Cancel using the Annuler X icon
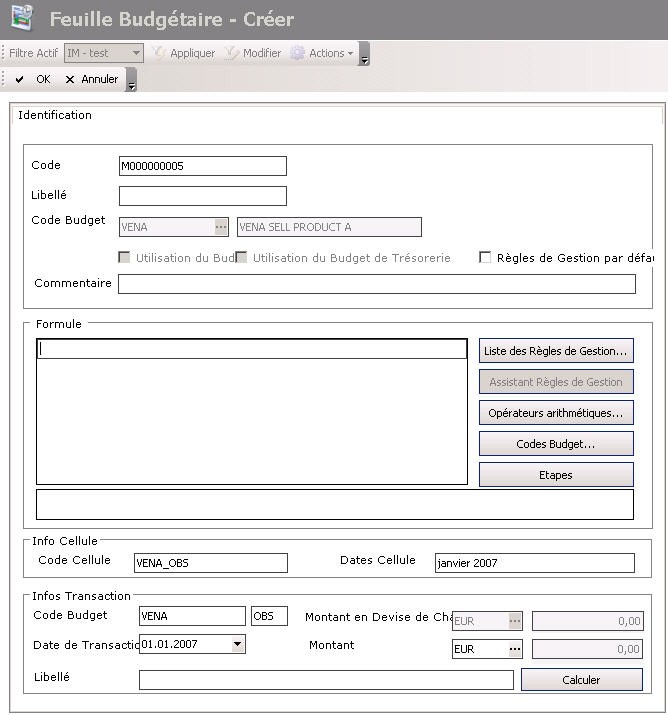 70,79
